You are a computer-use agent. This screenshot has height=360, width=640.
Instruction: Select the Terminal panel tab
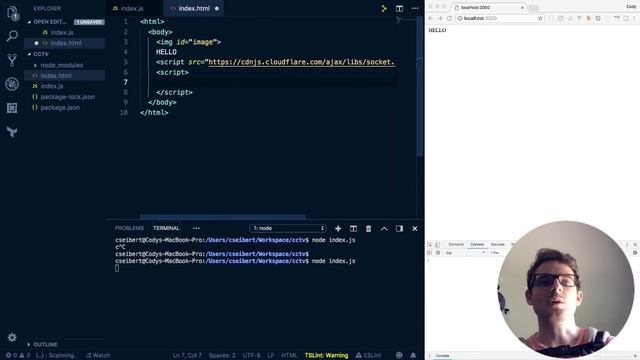point(166,228)
